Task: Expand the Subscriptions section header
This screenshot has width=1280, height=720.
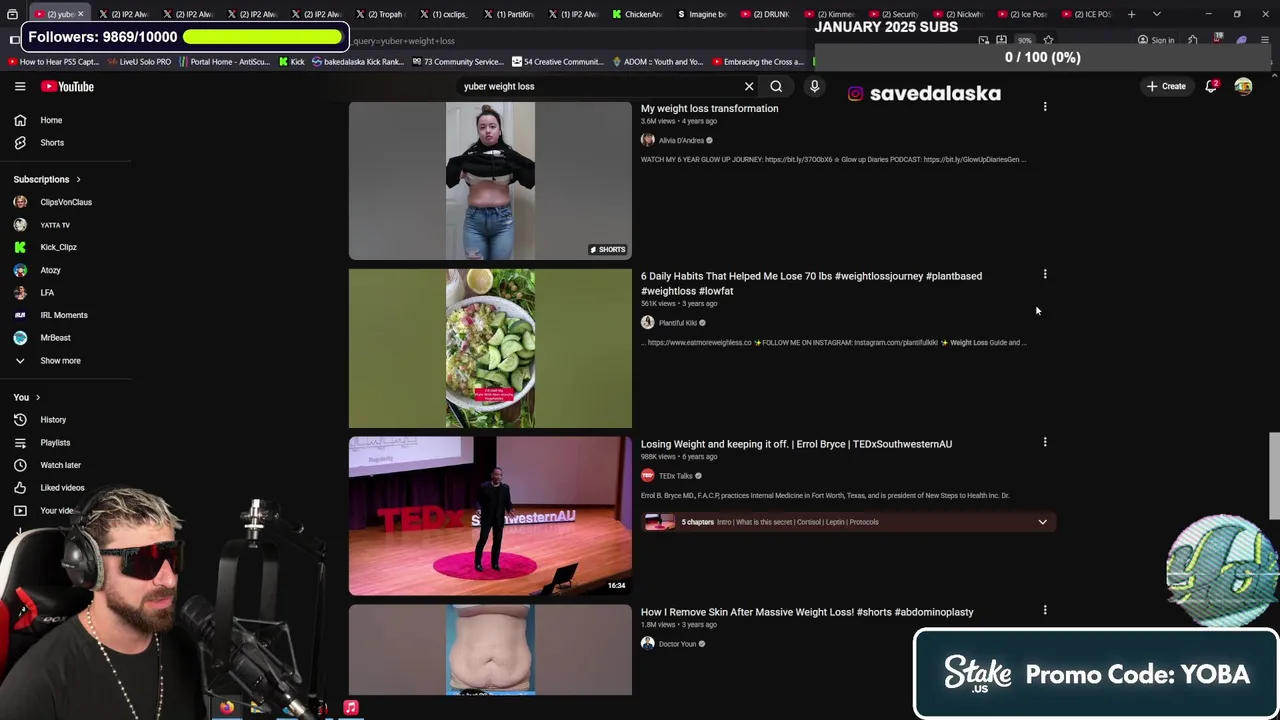Action: pos(48,179)
